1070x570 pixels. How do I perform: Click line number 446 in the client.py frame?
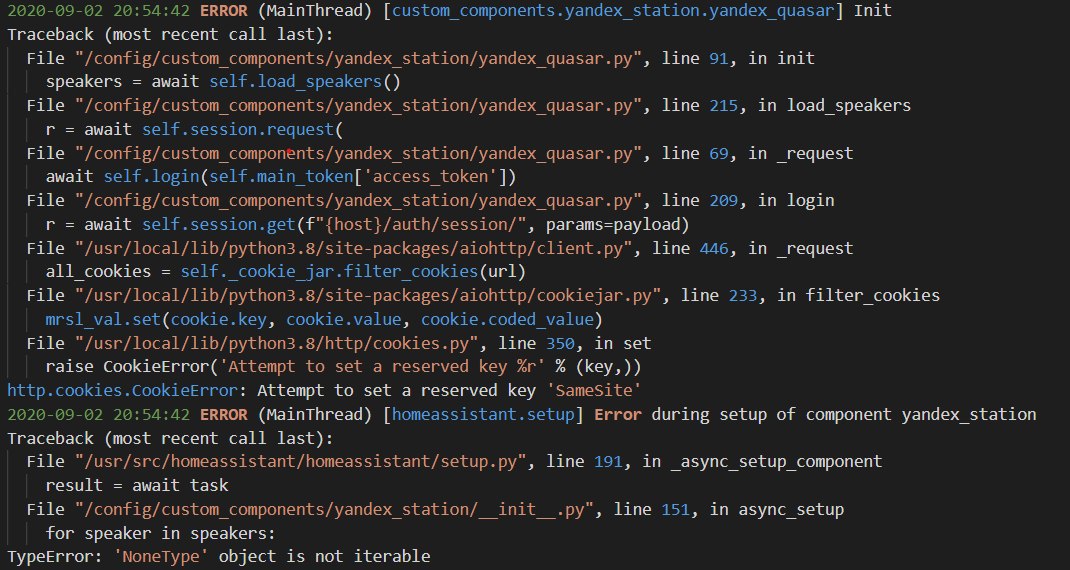point(714,248)
